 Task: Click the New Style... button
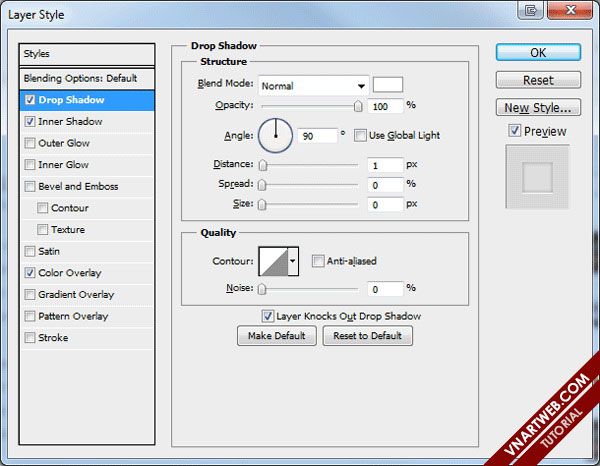(538, 107)
